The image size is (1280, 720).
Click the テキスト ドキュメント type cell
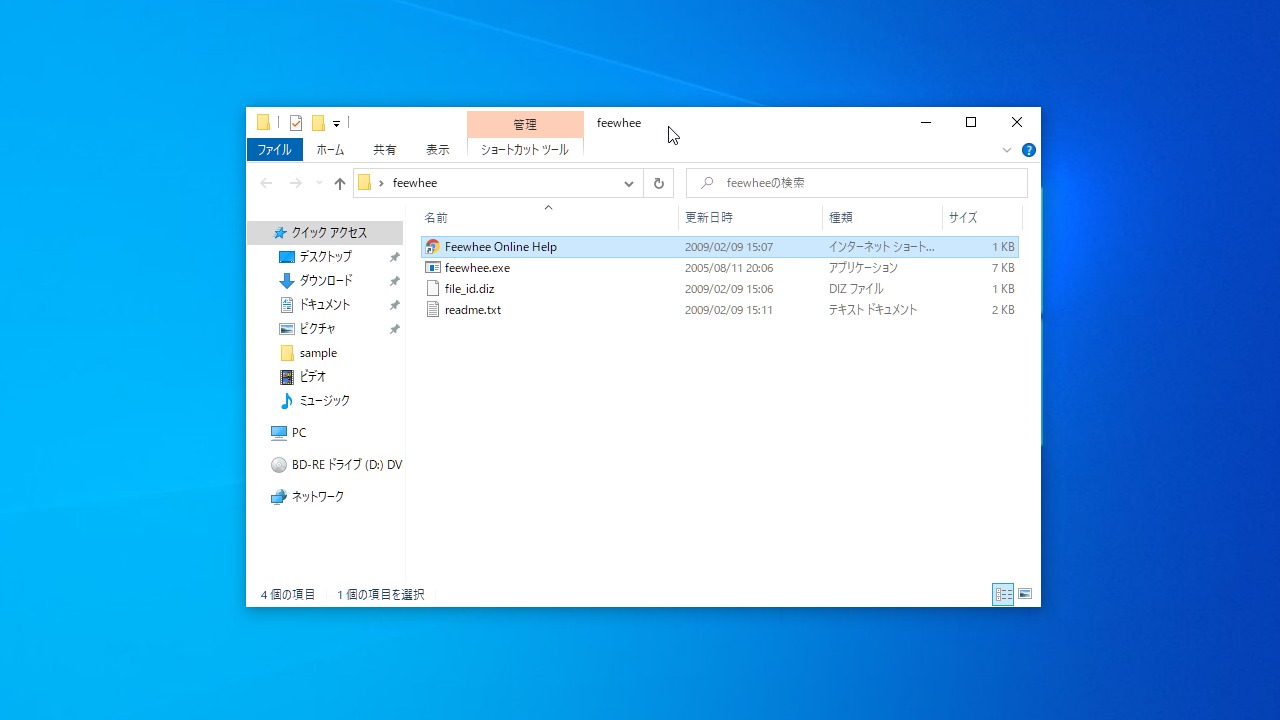[873, 310]
